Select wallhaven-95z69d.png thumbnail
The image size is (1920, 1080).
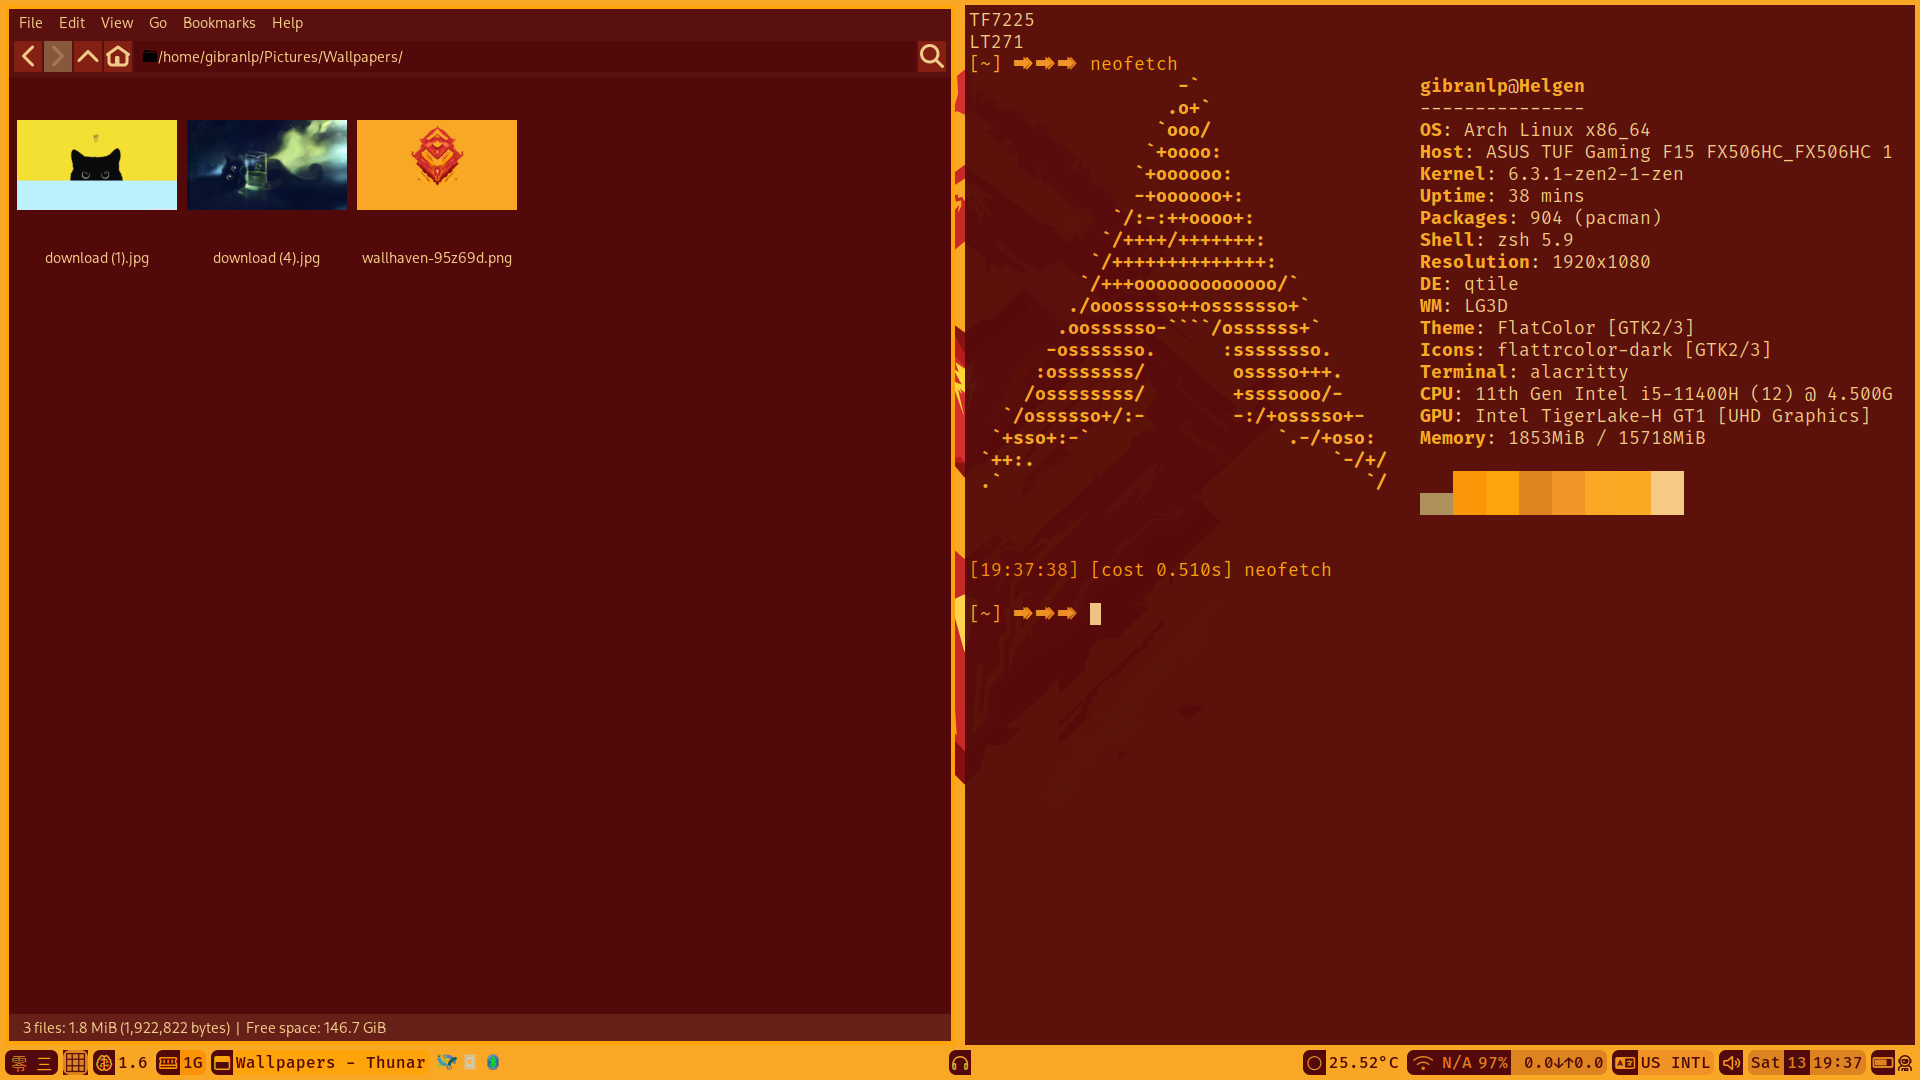coord(437,165)
